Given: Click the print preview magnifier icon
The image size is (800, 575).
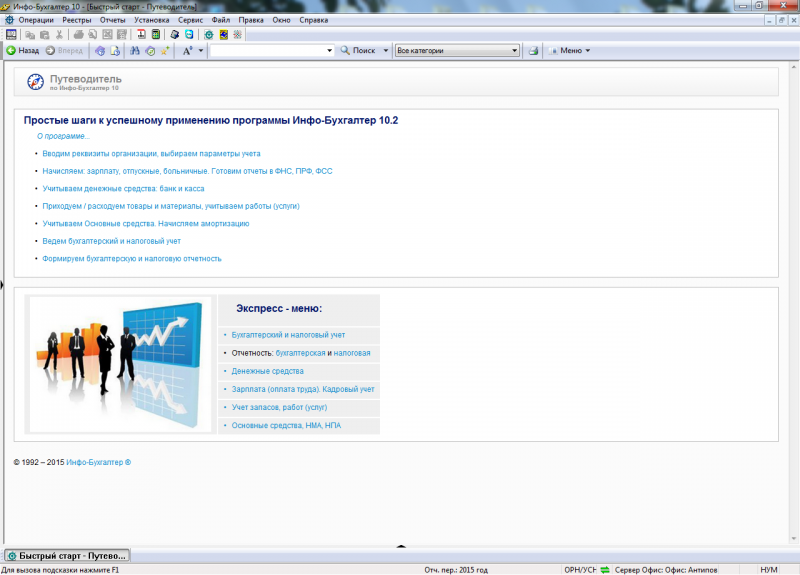Looking at the screenshot, I should click(x=92, y=35).
